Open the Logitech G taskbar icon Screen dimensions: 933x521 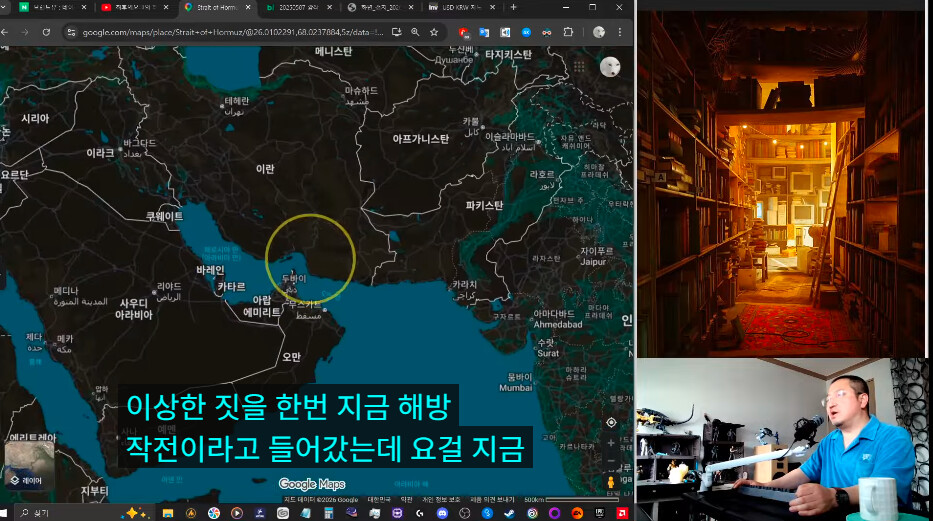point(419,513)
